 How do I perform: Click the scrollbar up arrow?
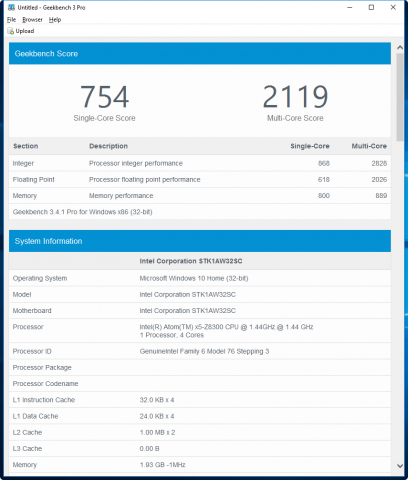click(400, 48)
